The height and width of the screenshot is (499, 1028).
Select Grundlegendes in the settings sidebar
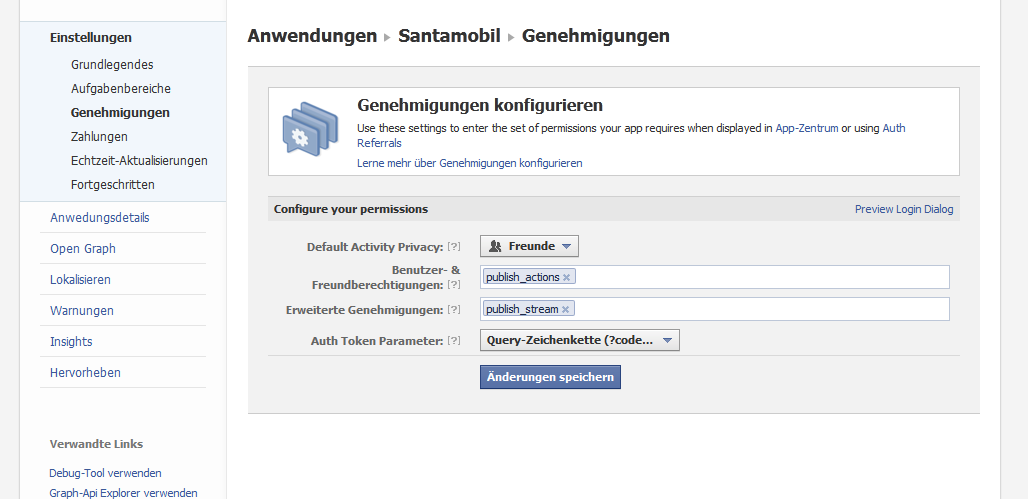click(x=112, y=64)
